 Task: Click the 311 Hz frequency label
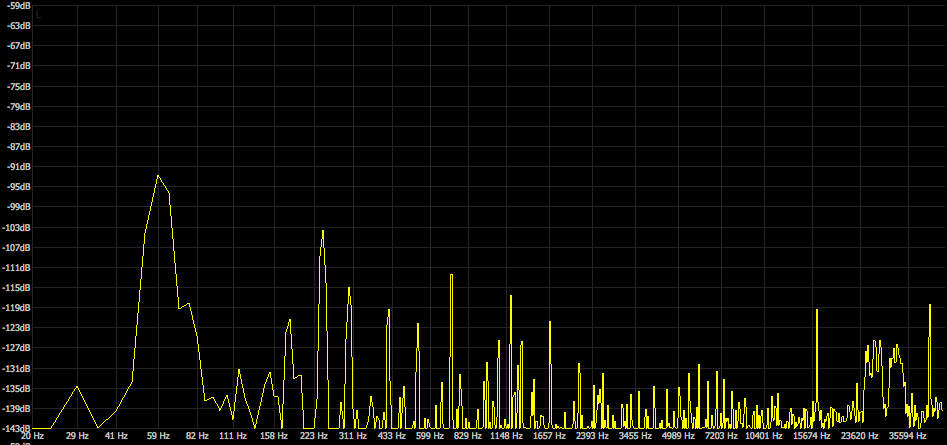click(x=353, y=435)
